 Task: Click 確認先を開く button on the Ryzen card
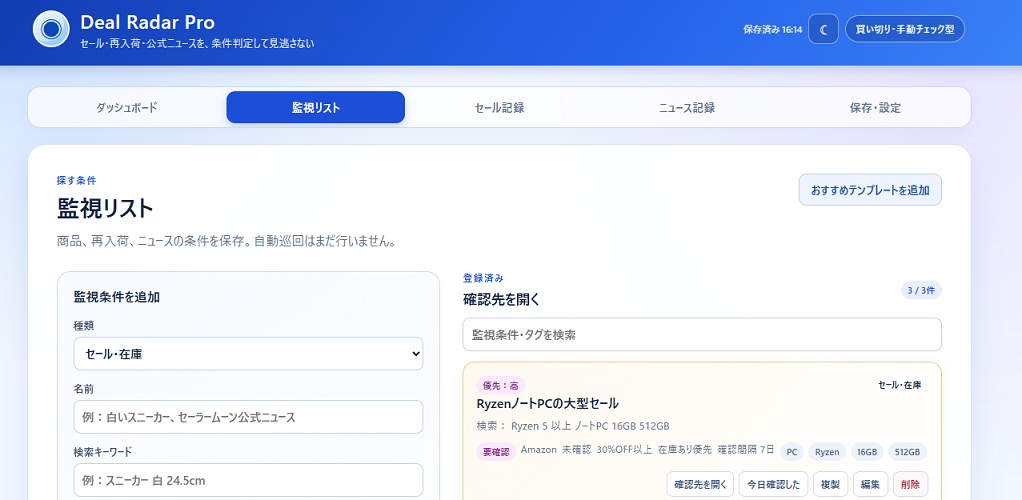(700, 484)
